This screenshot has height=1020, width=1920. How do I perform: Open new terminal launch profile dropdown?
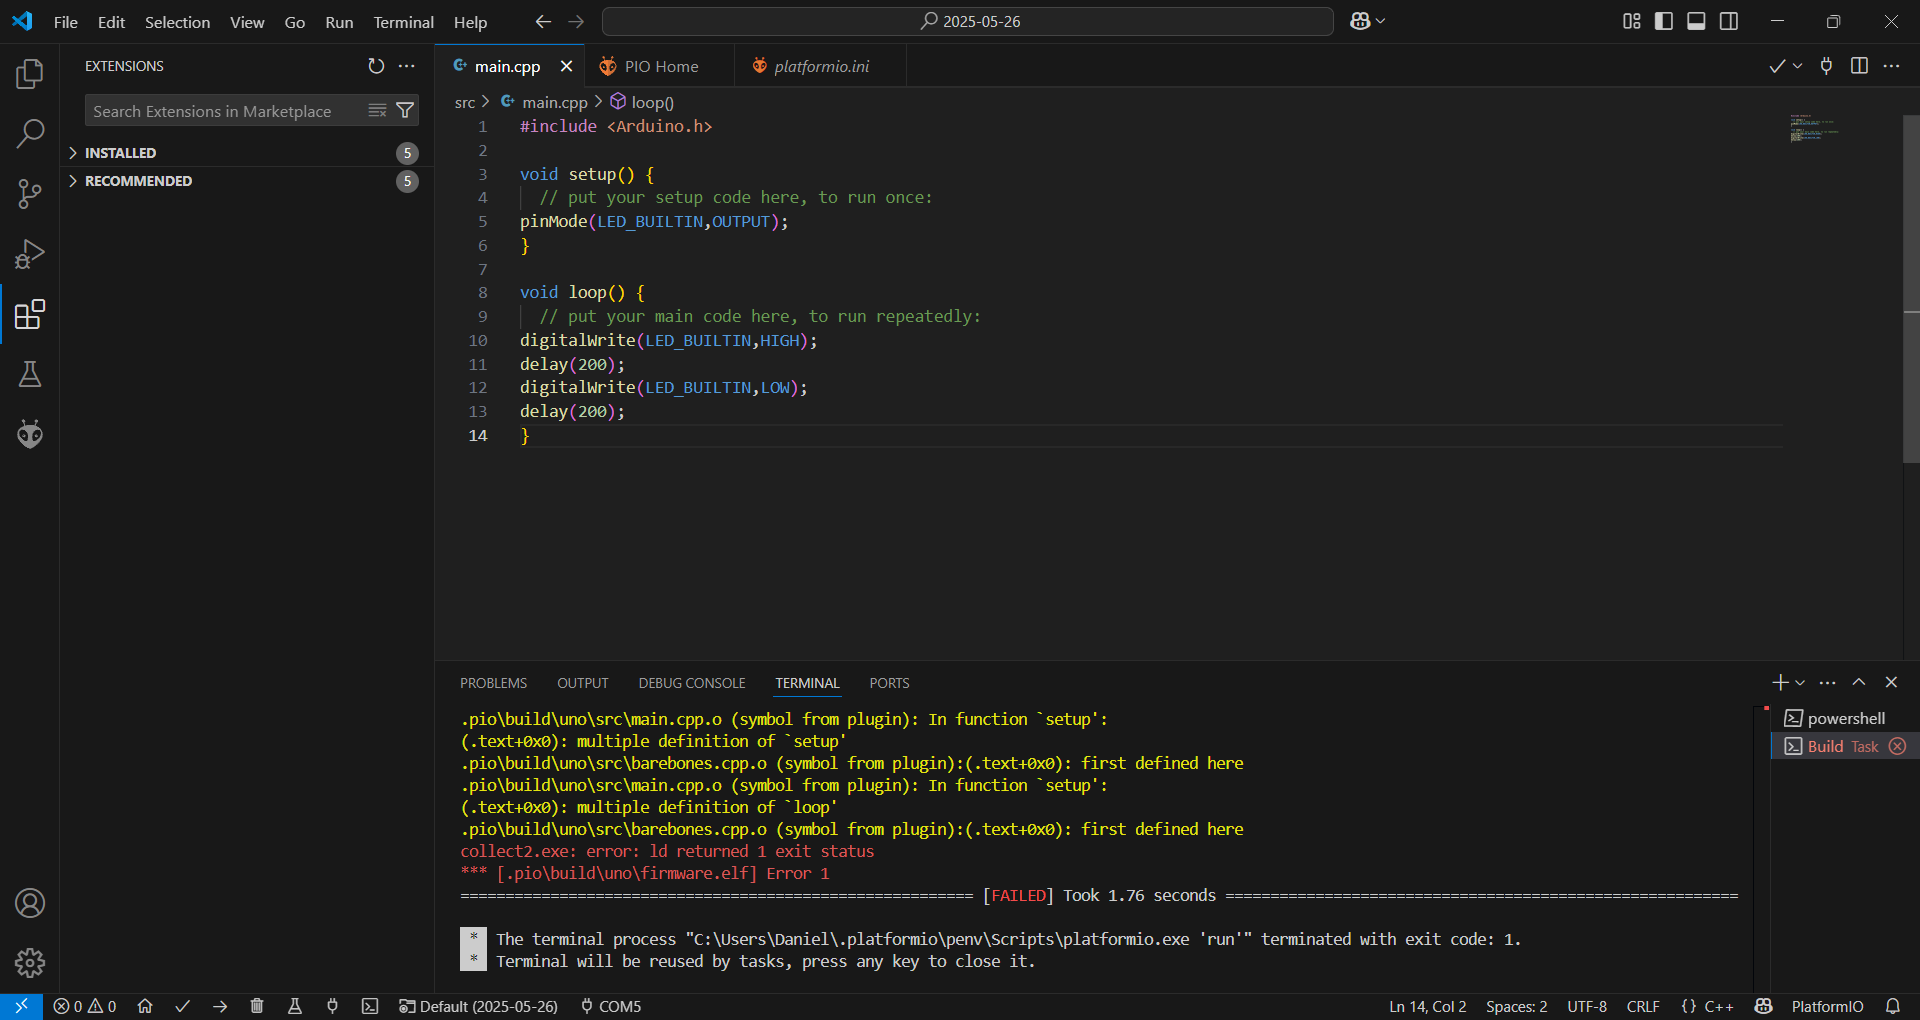tap(1800, 682)
